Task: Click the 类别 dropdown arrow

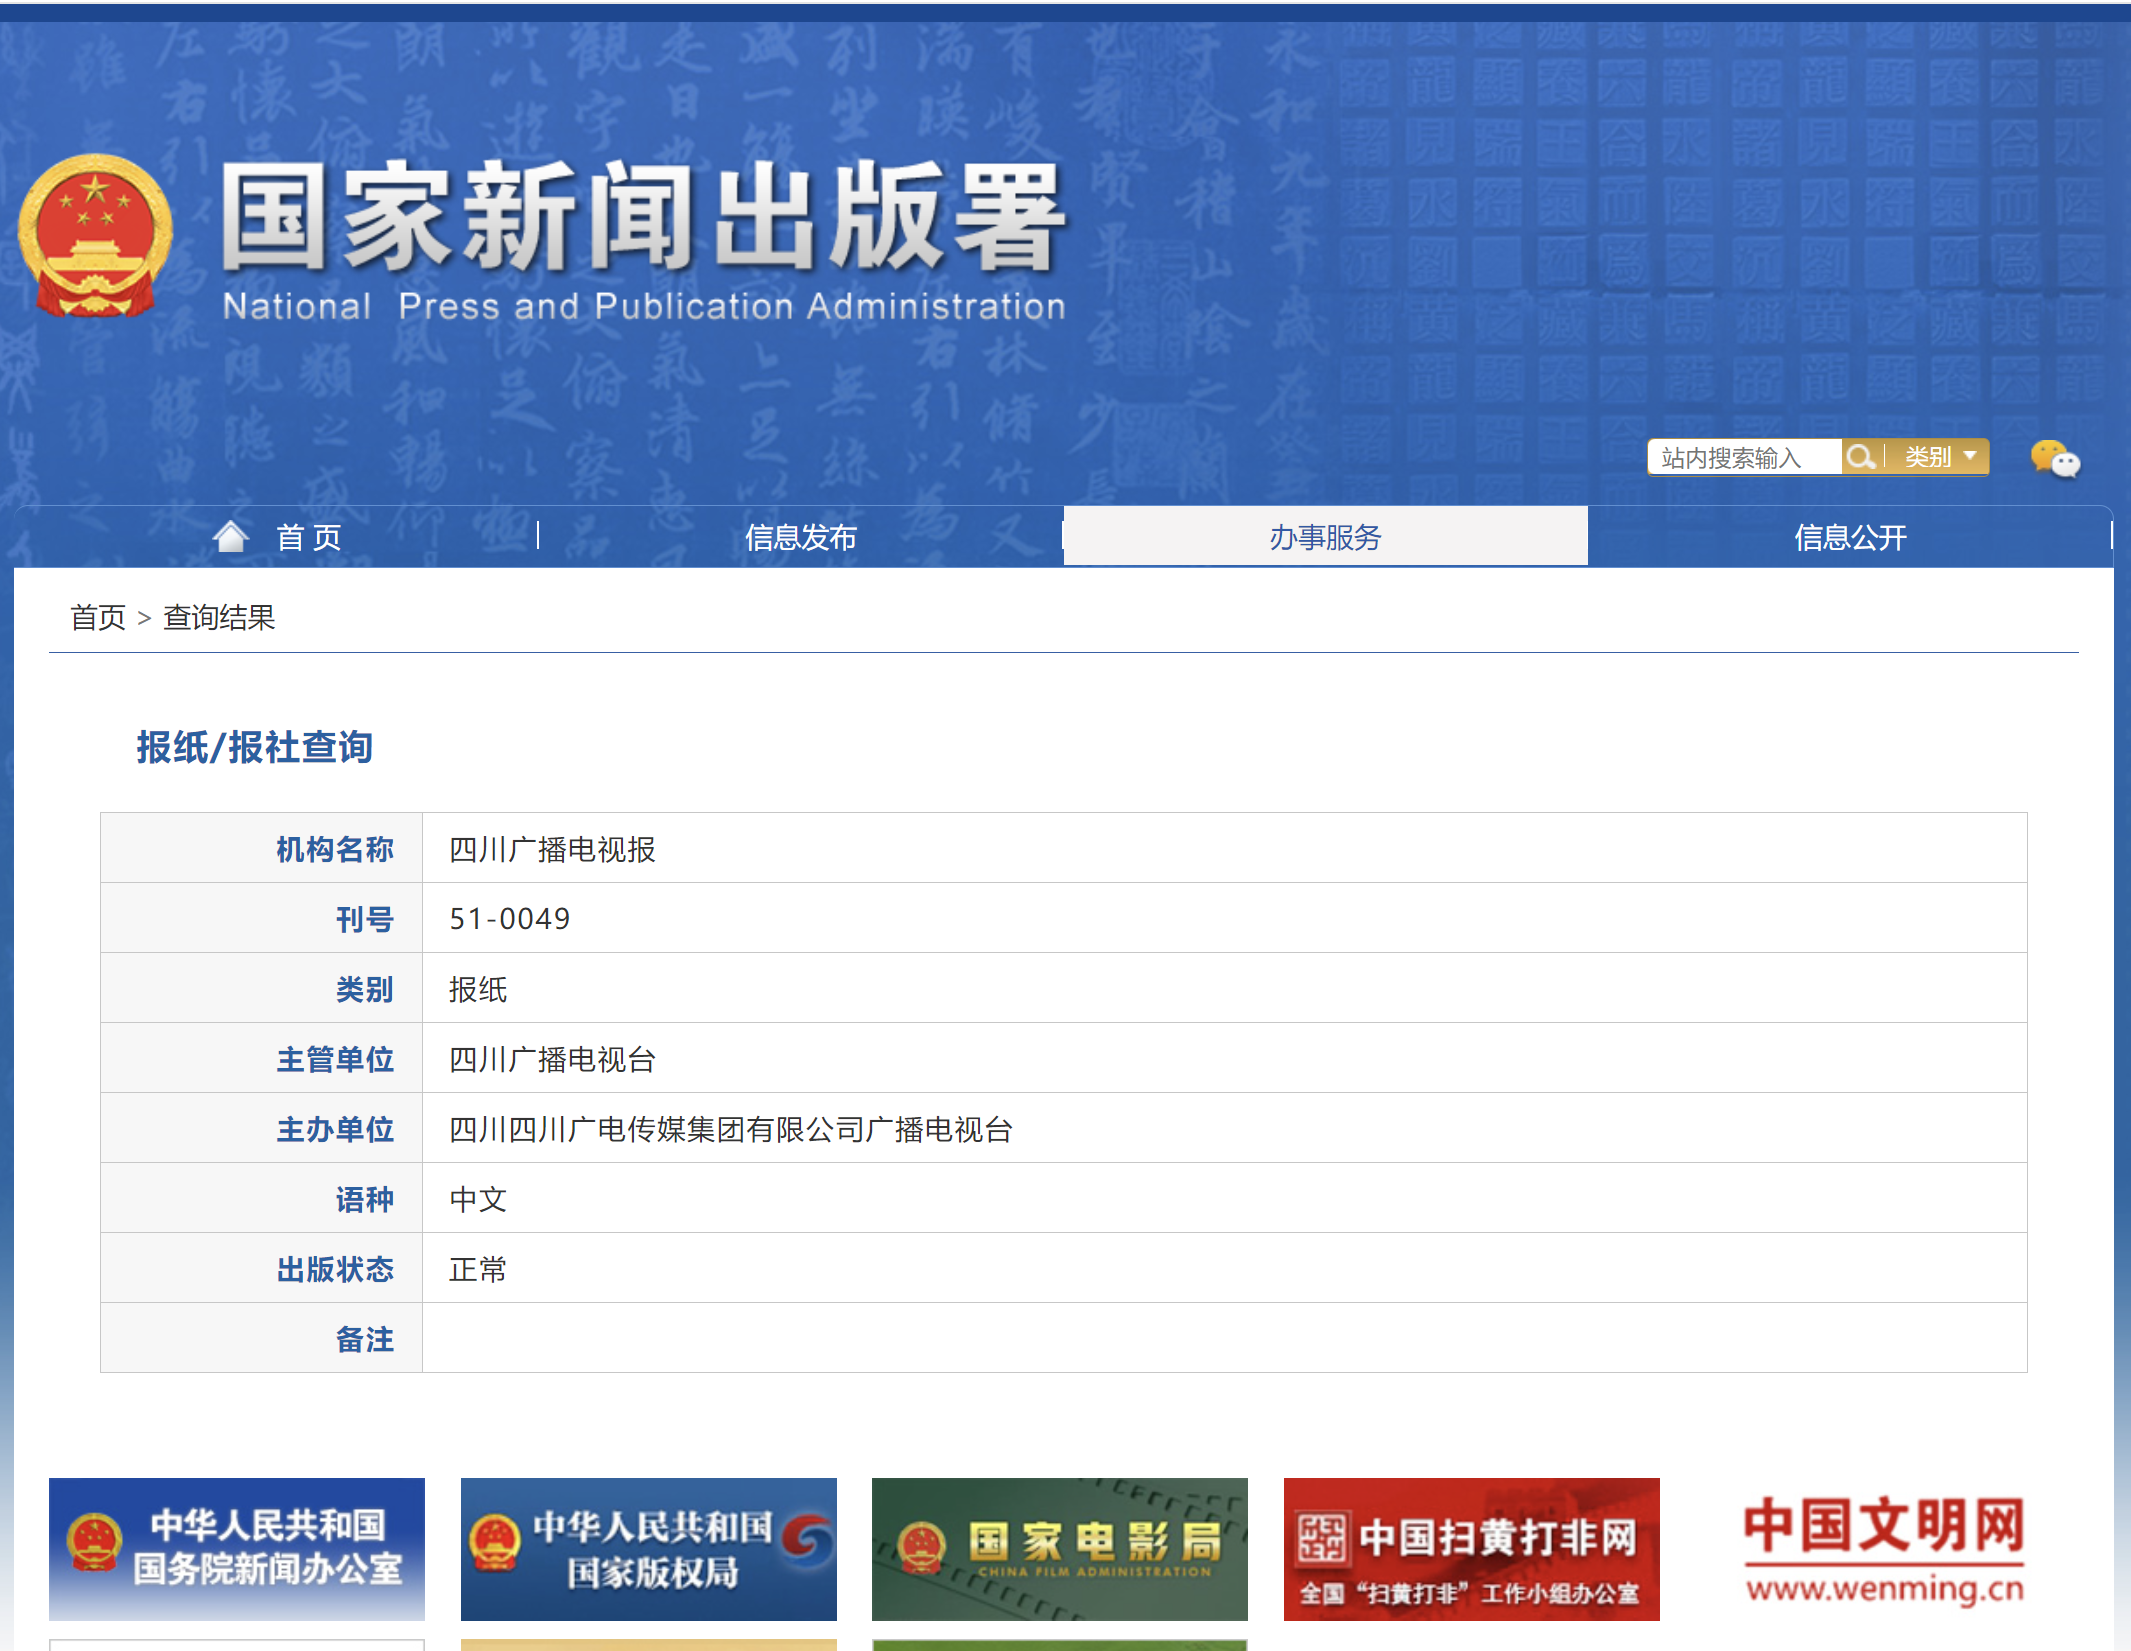Action: coord(1969,456)
